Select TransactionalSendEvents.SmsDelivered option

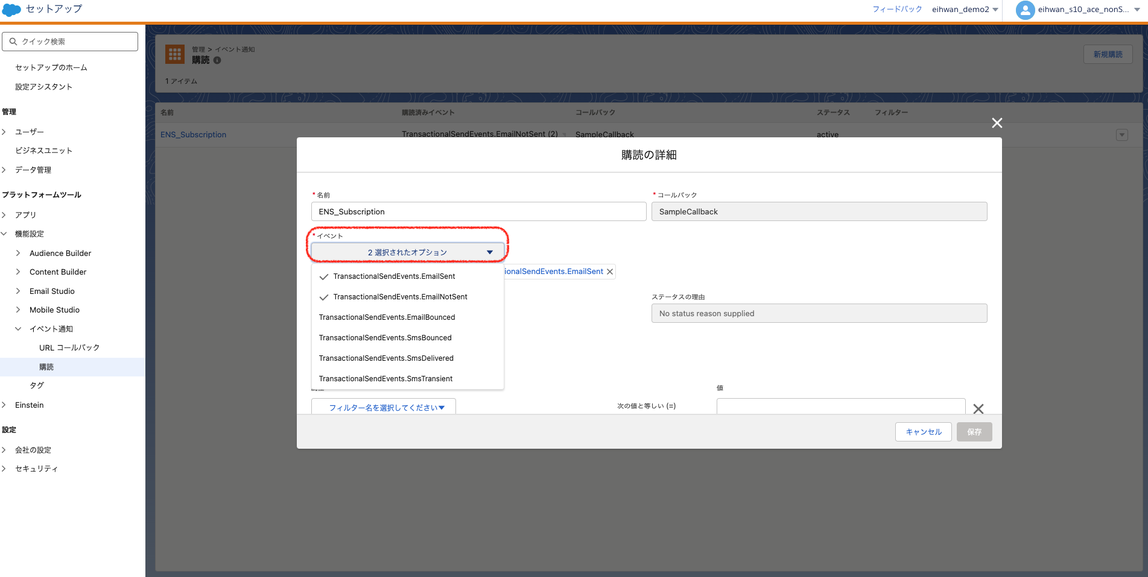tap(408, 358)
